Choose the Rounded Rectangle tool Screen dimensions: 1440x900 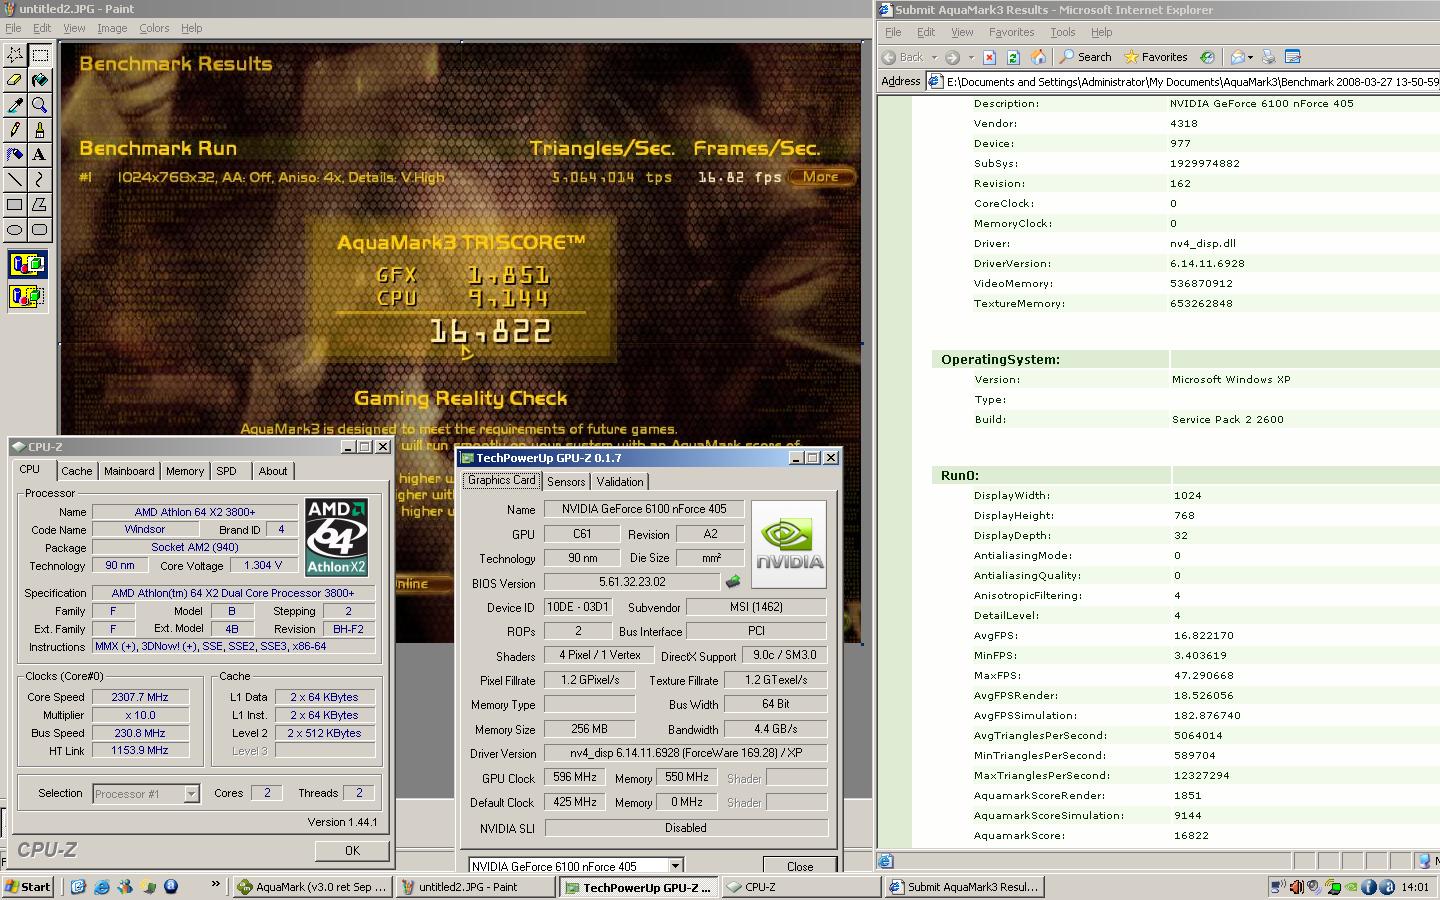[40, 230]
